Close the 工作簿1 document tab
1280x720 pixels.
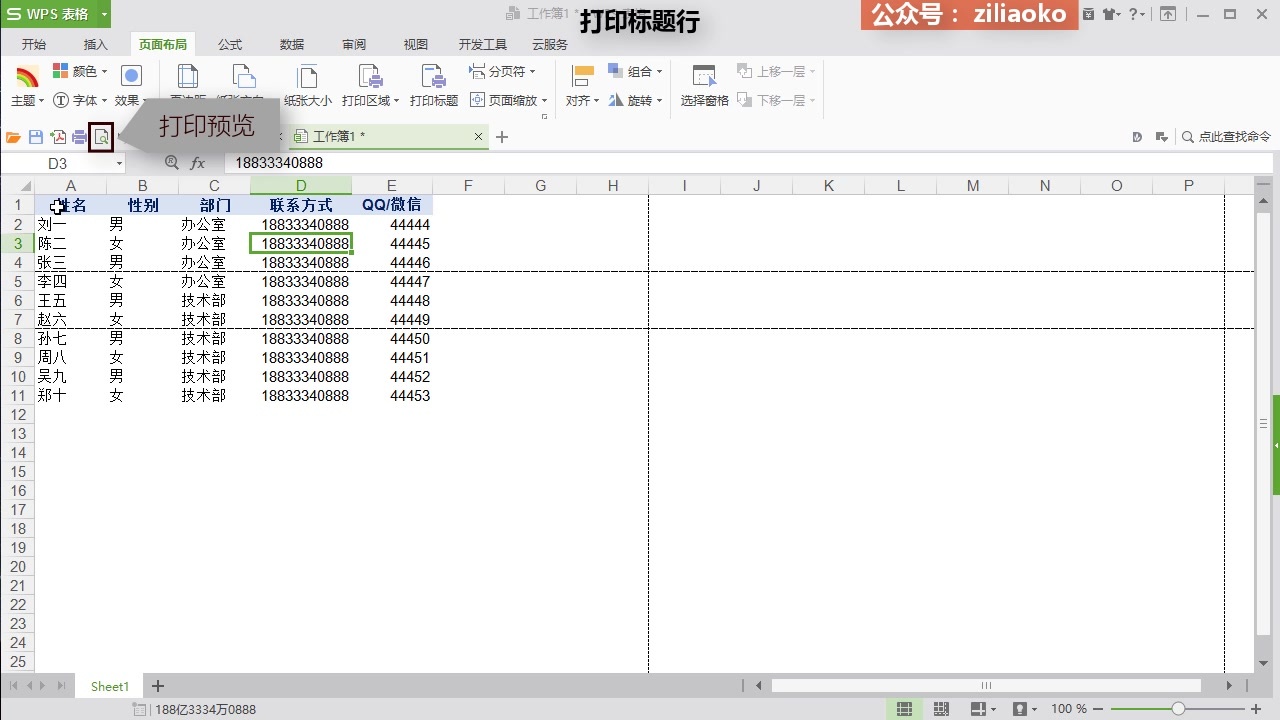(x=478, y=137)
